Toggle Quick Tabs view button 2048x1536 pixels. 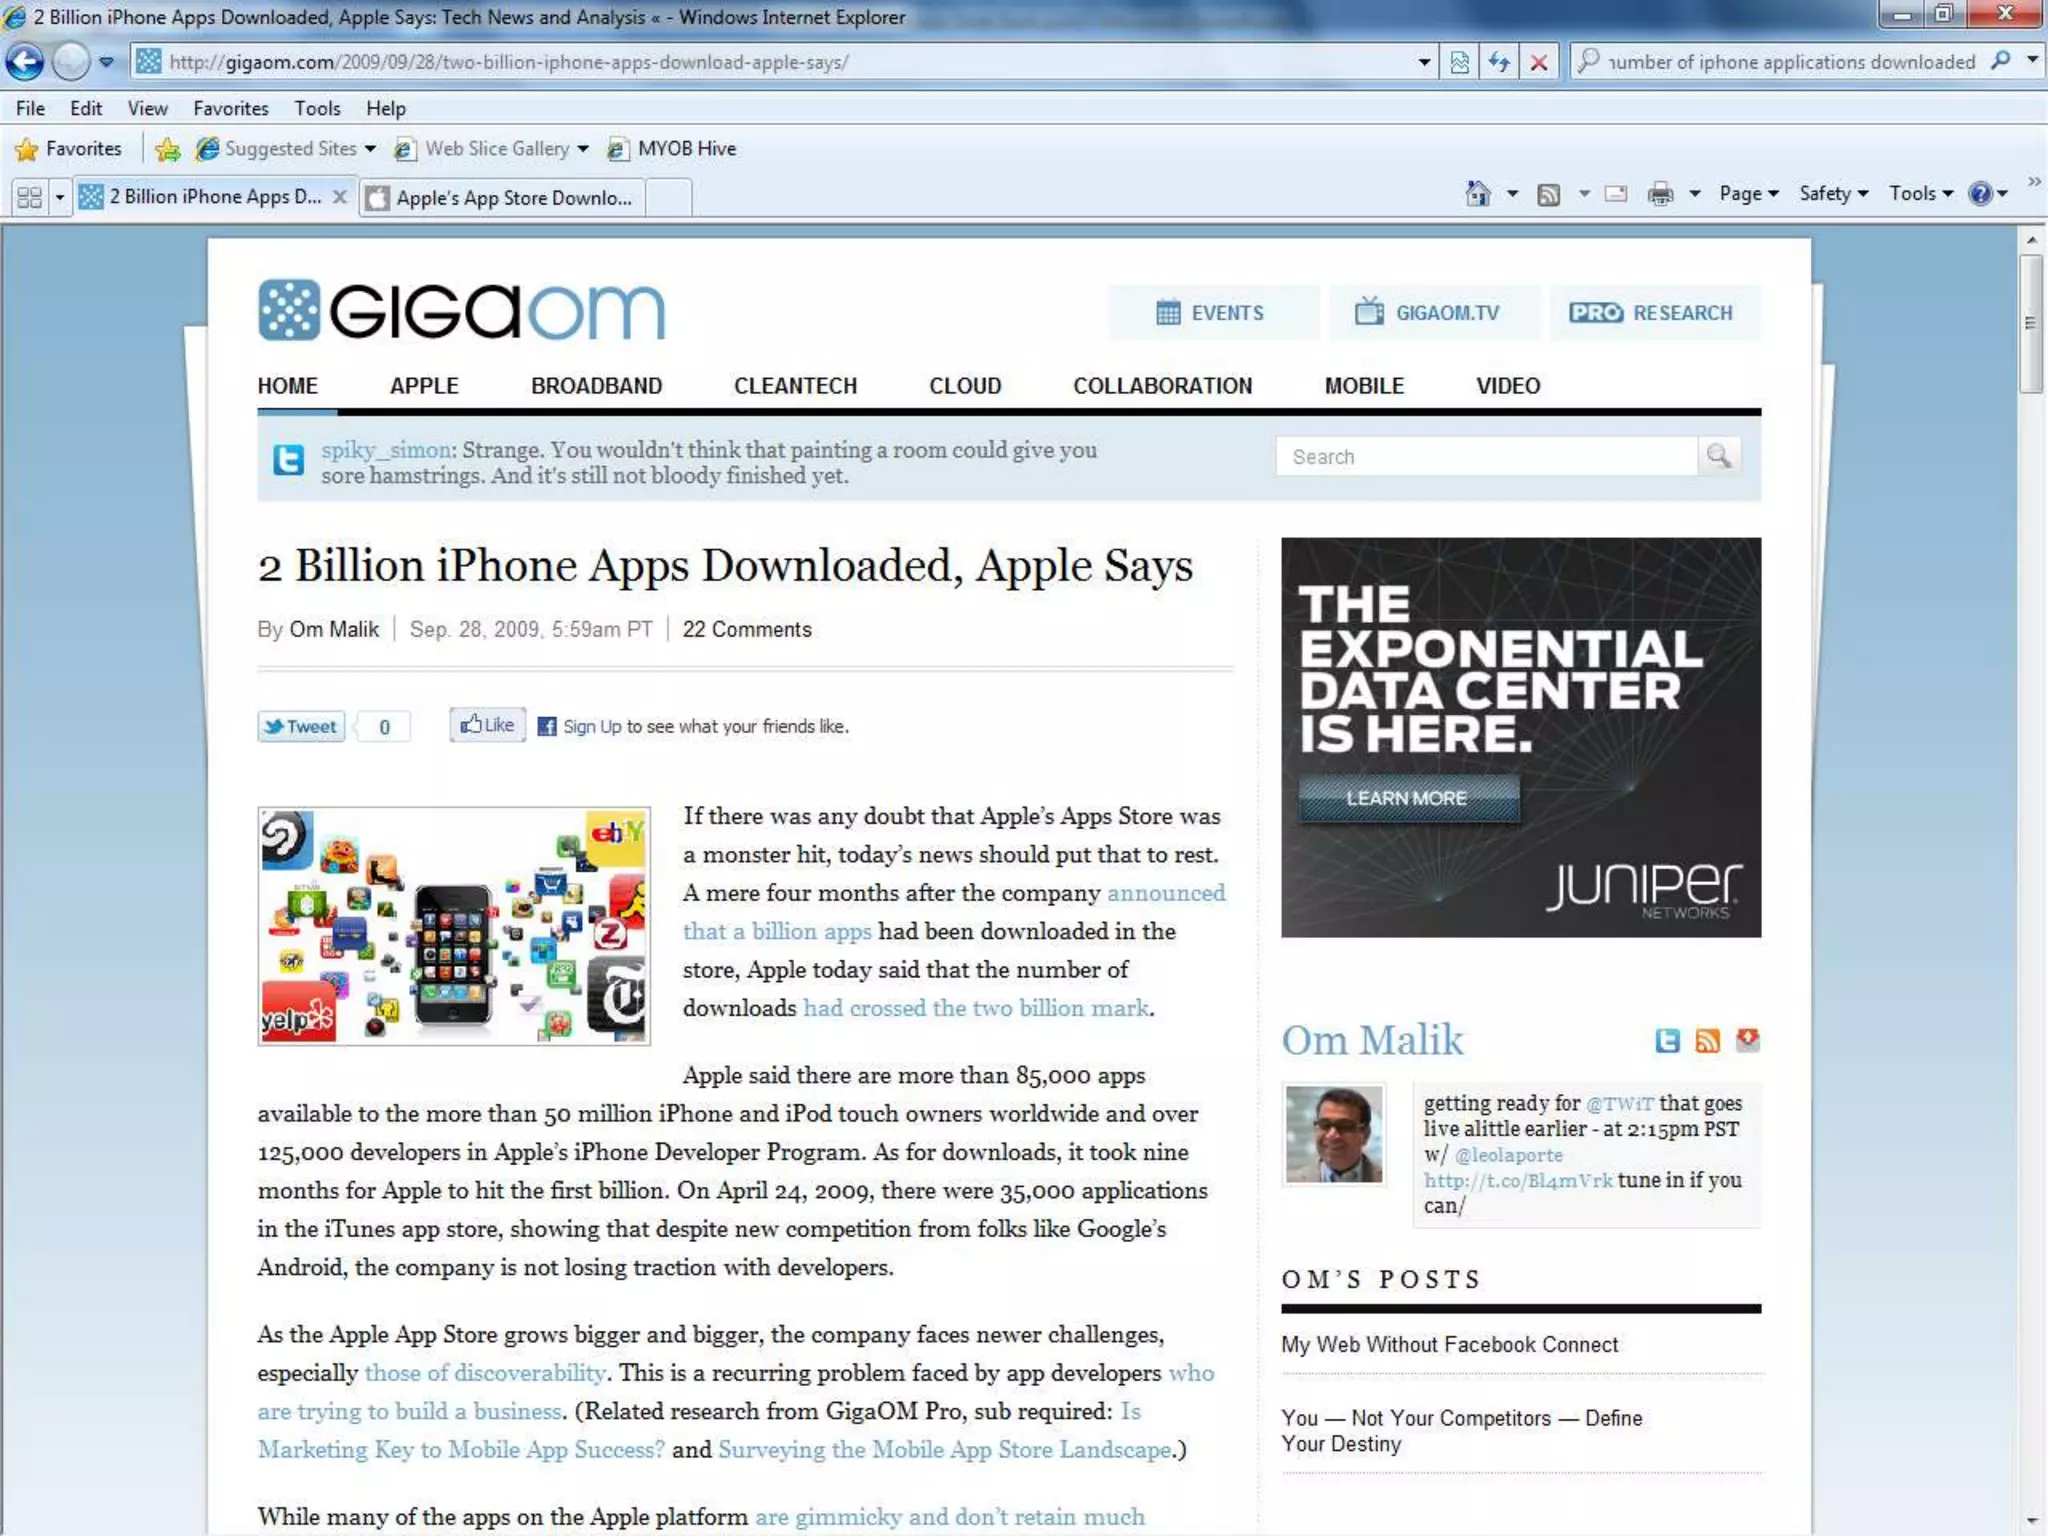tap(30, 197)
